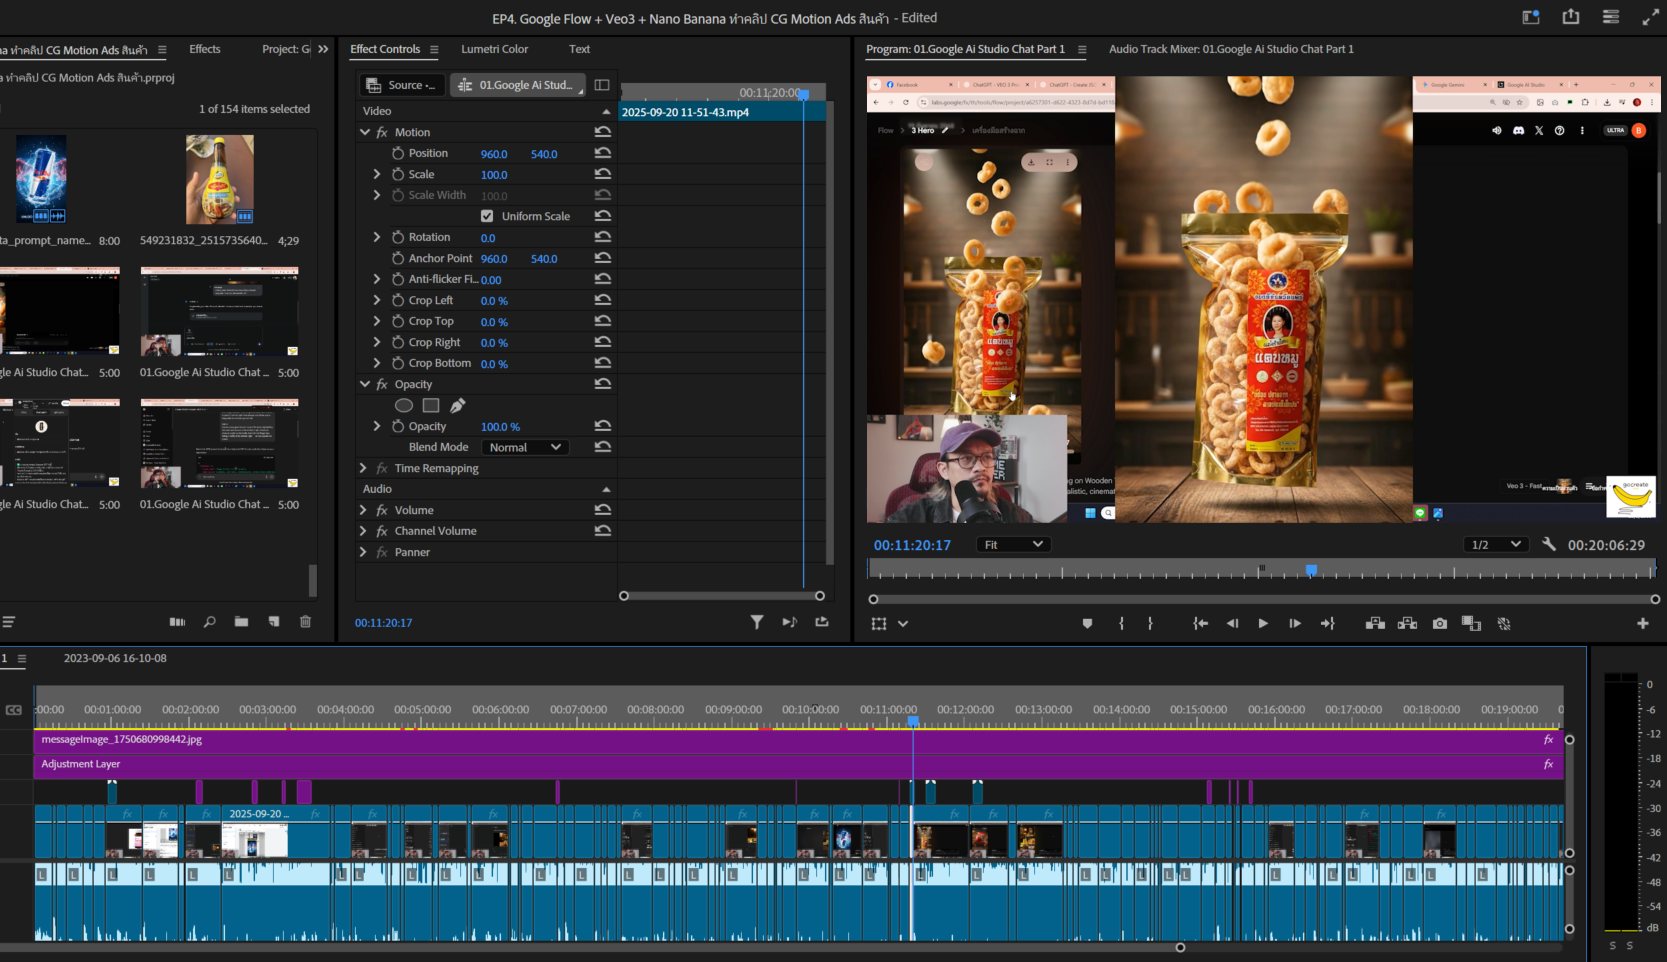Expand the Volume audio effect
The image size is (1667, 962).
363,510
